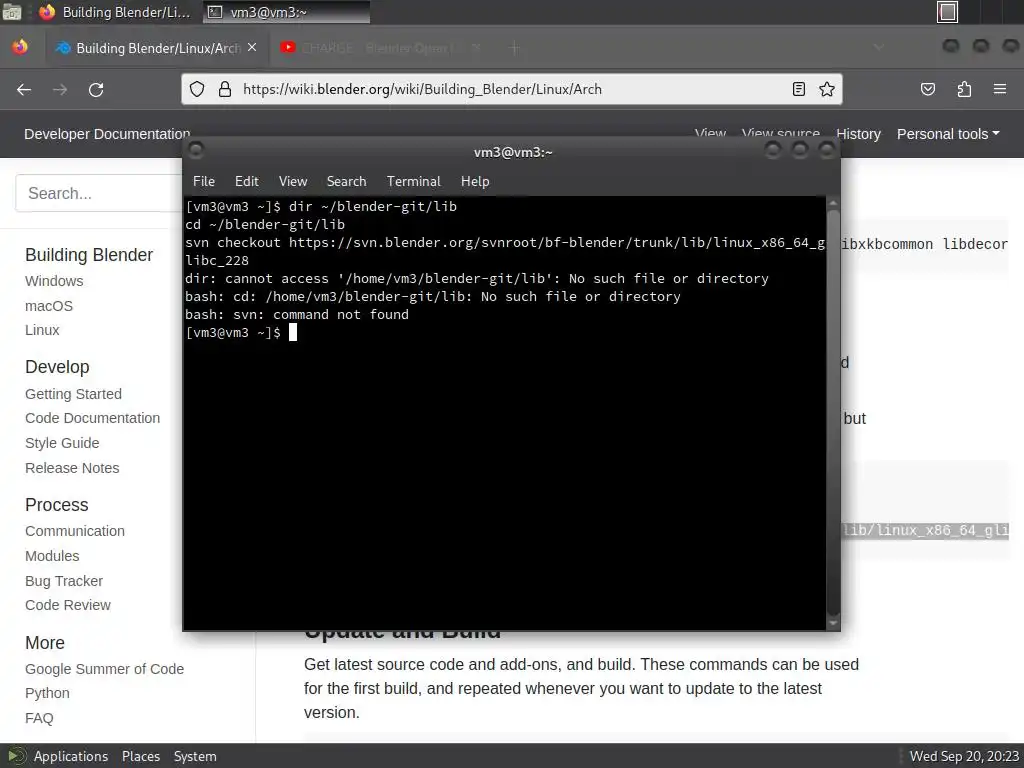
Task: Click the YouTube tab favicon
Action: pos(287,48)
